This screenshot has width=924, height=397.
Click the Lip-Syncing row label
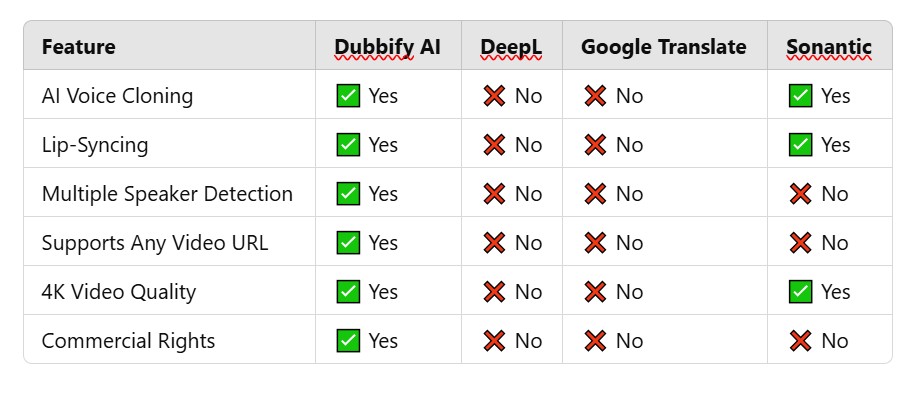[95, 145]
